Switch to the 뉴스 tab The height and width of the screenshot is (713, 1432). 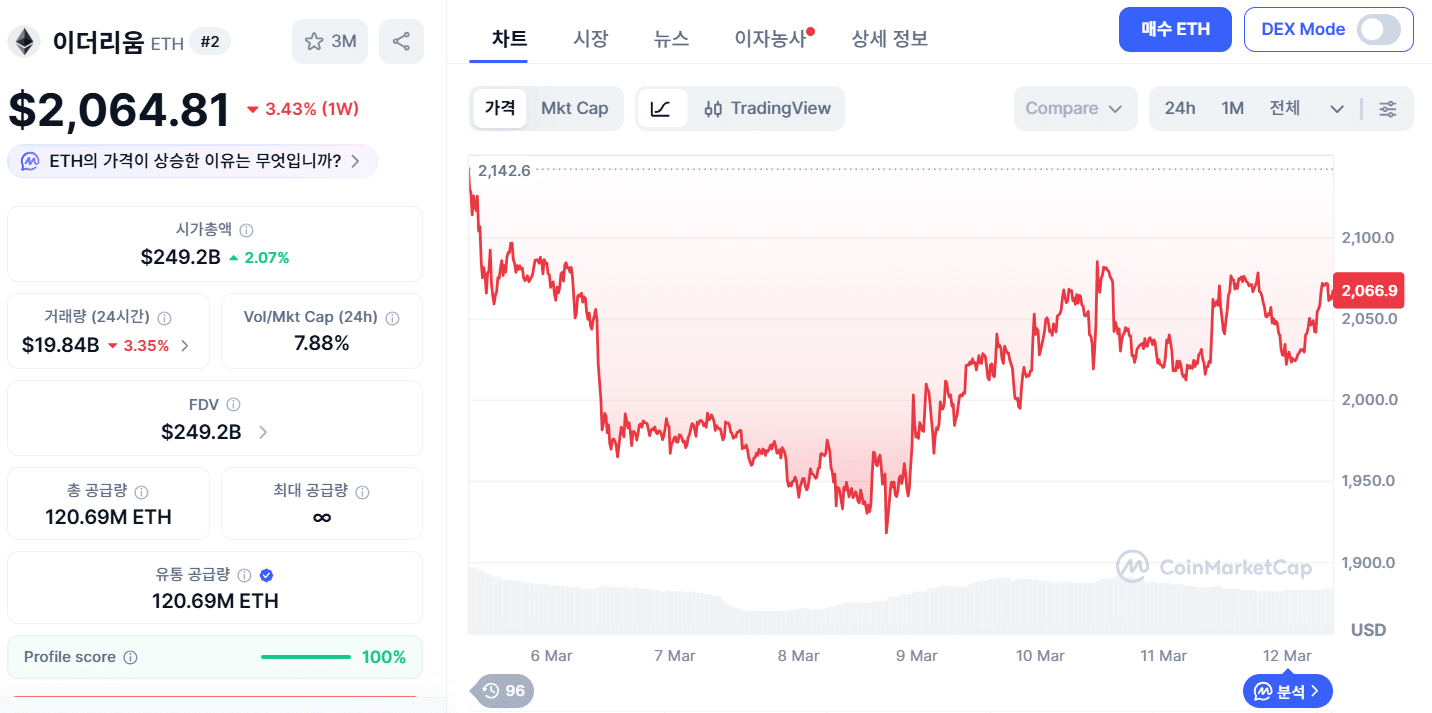pyautogui.click(x=671, y=38)
